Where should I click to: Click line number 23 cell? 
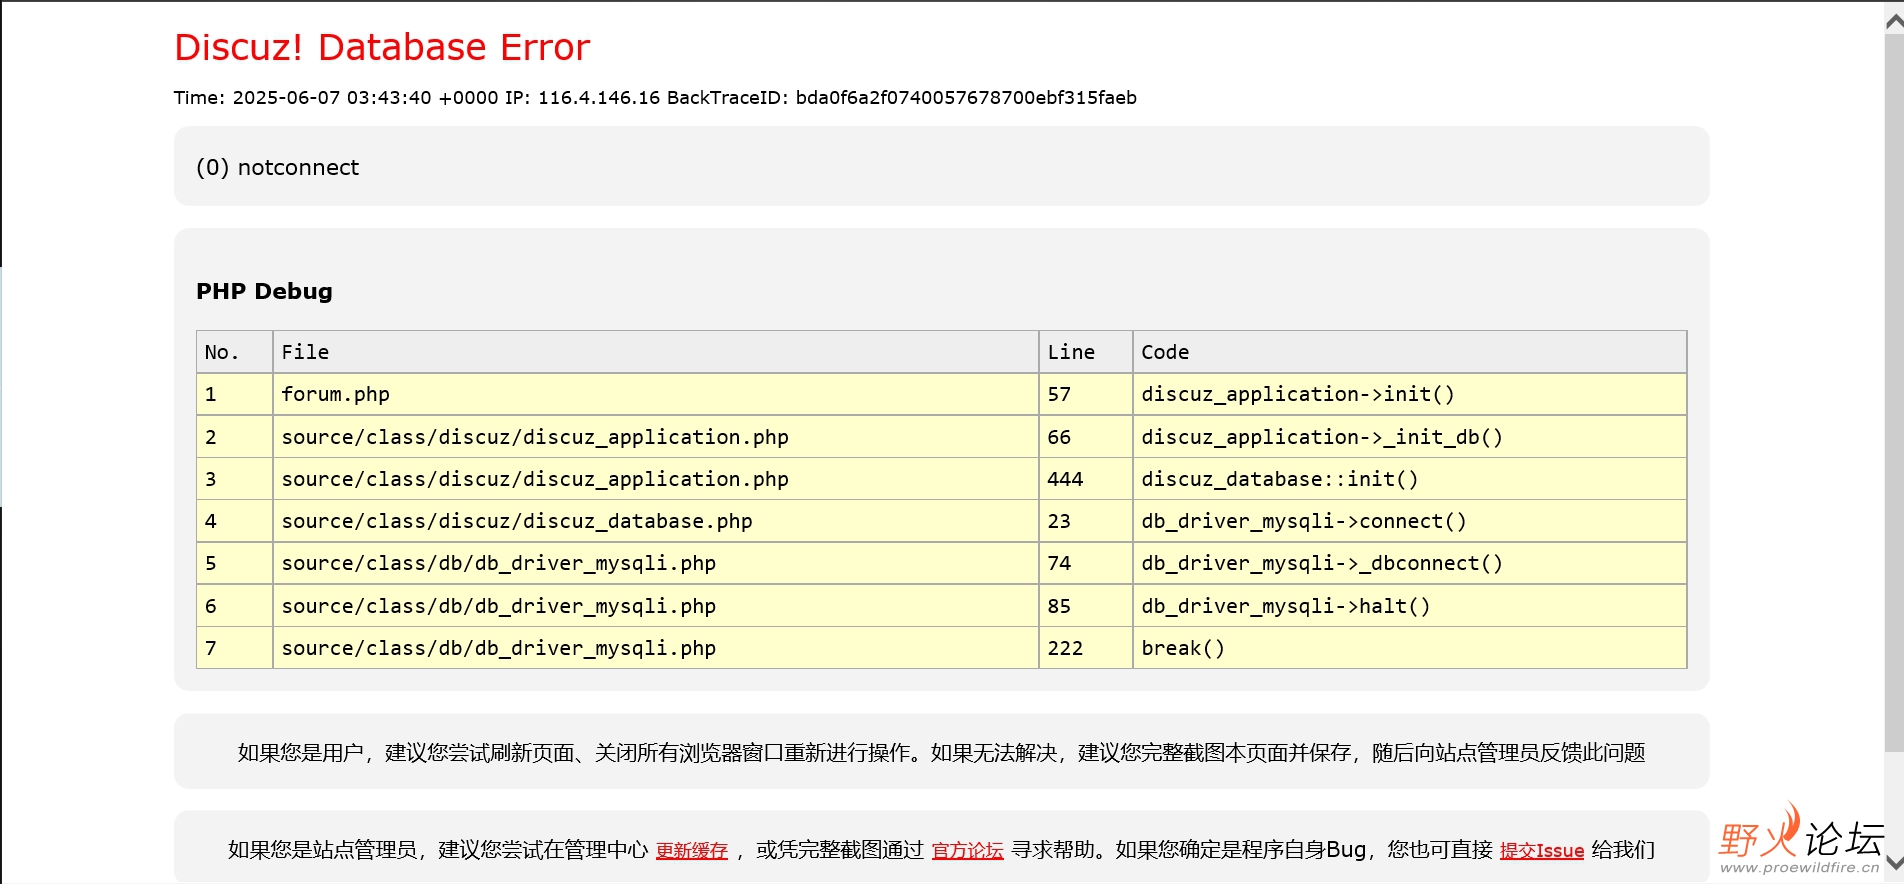(x=1086, y=521)
